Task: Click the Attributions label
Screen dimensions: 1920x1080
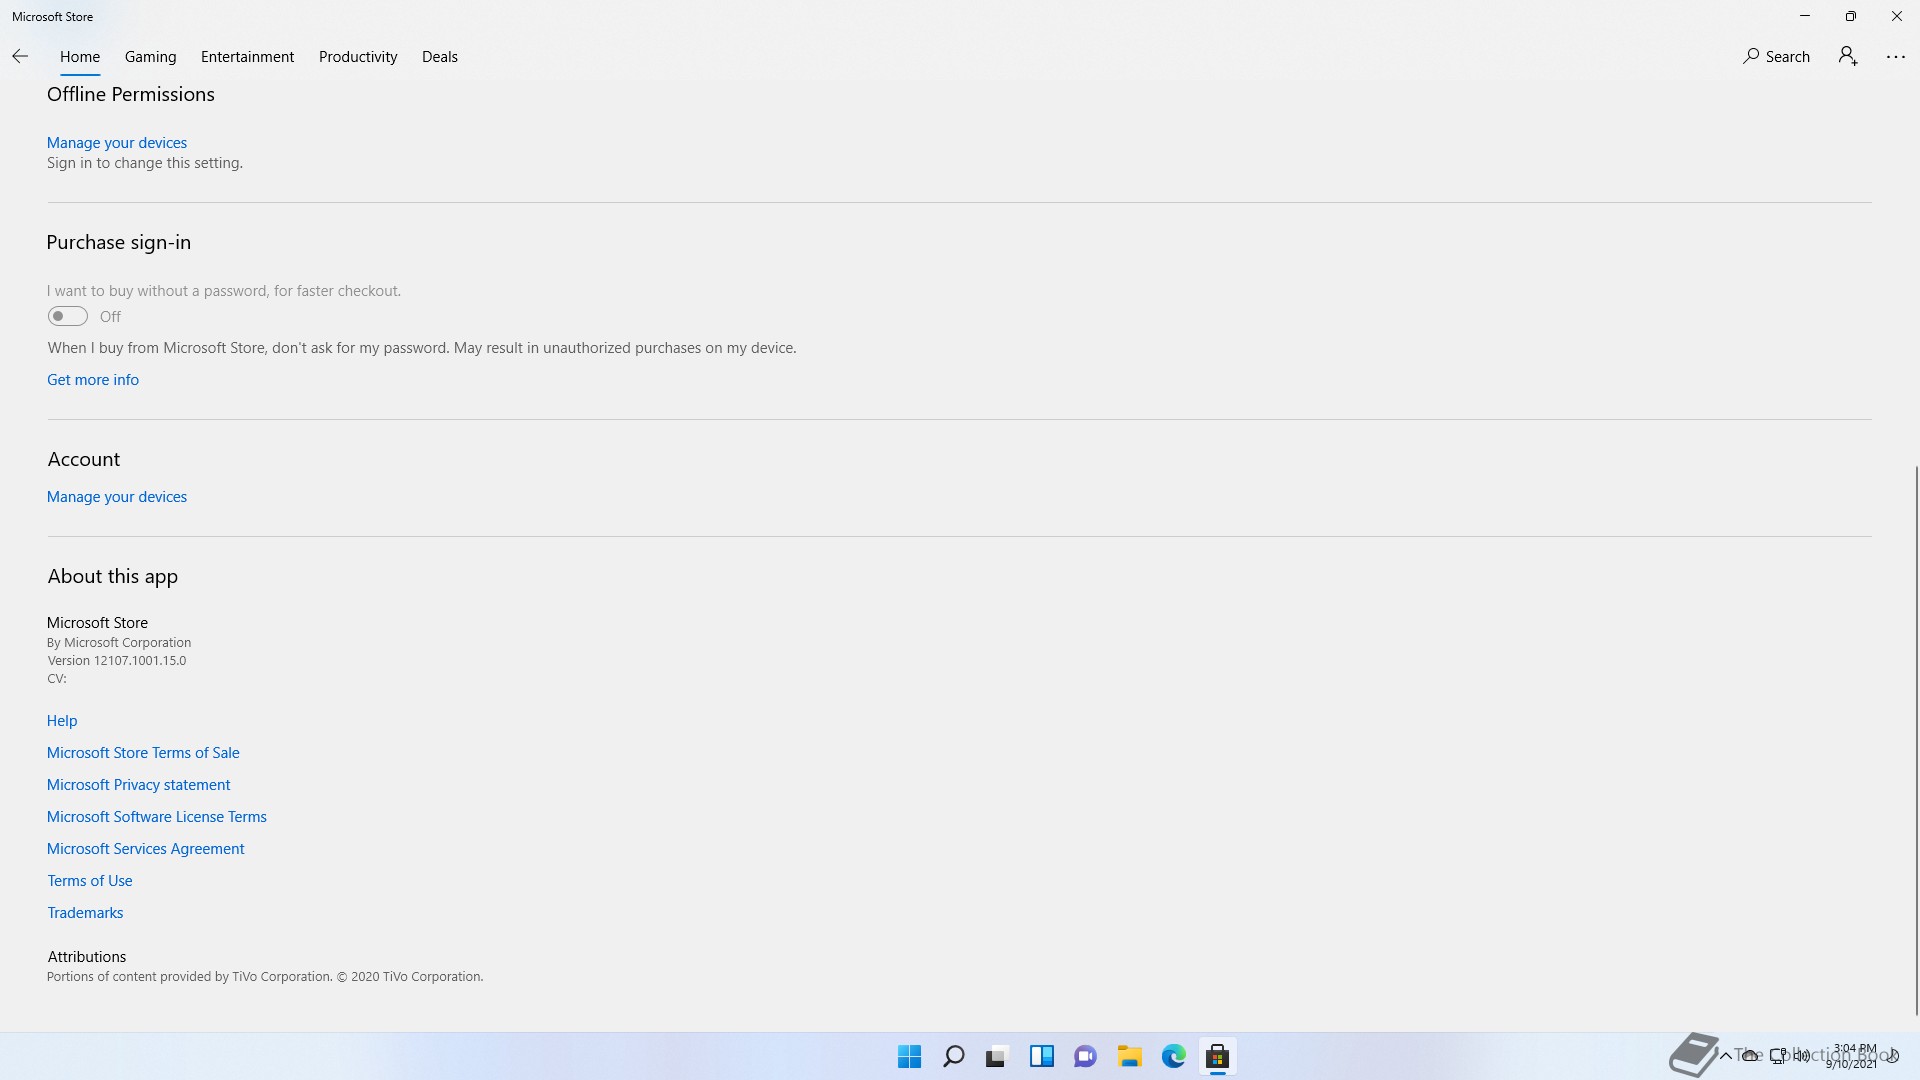Action: click(87, 957)
